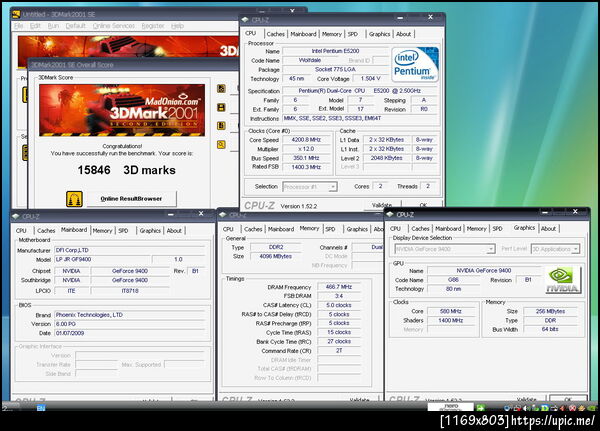Click the yellow icon beside Online ResultBrowser
The height and width of the screenshot is (431, 600).
[x=74, y=199]
